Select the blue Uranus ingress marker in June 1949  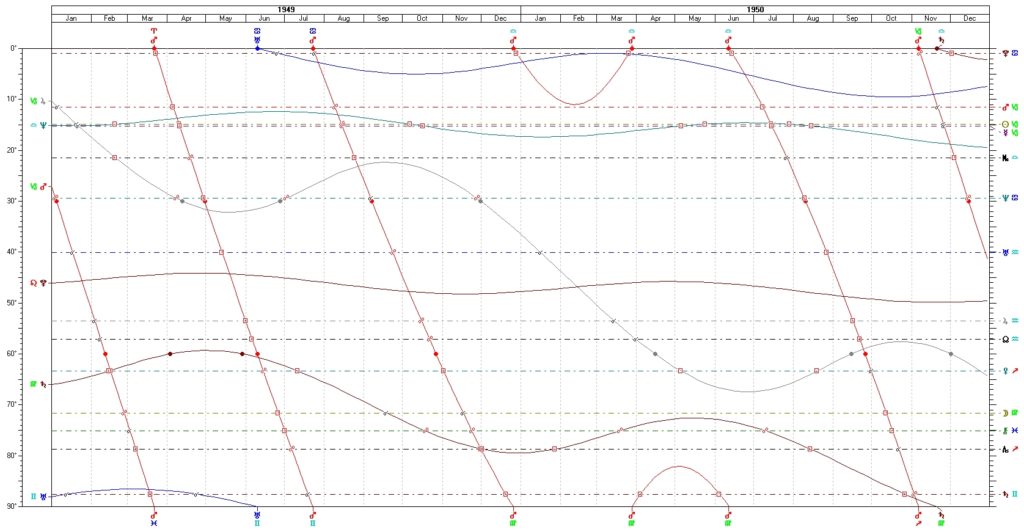point(257,48)
